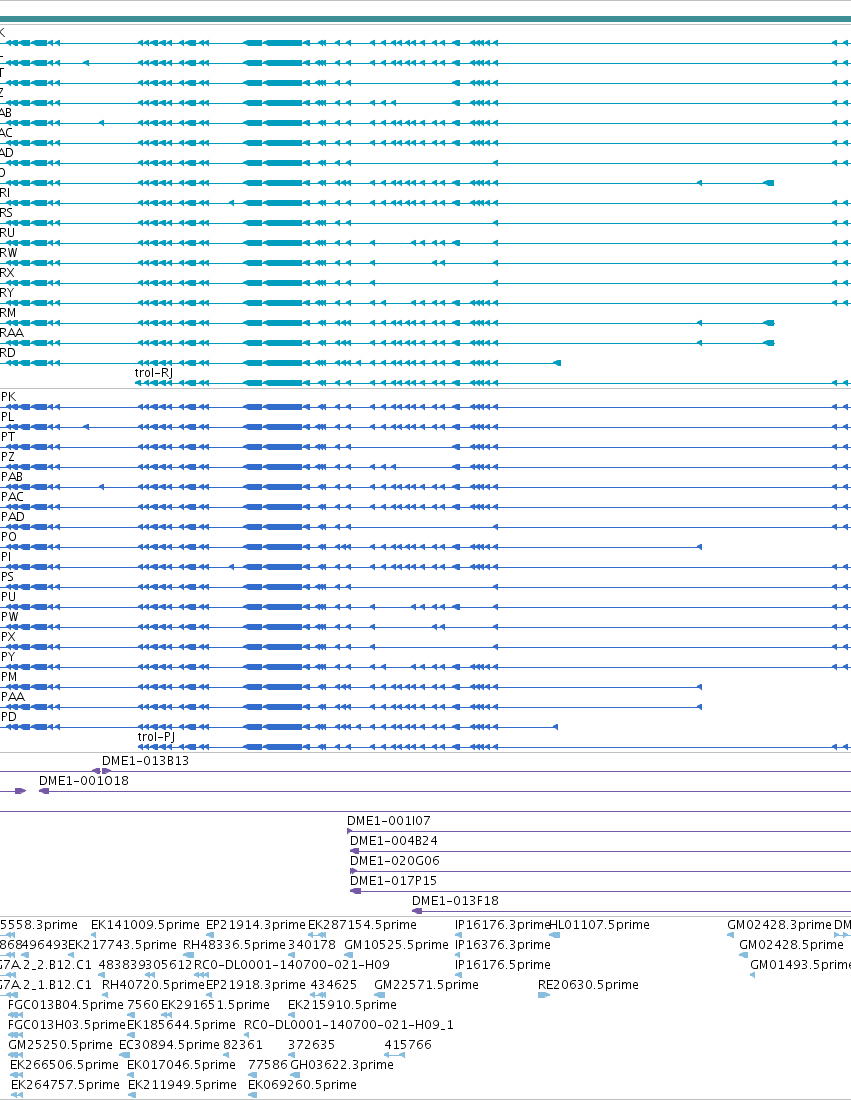851x1100 pixels.
Task: Click the EK017046.5prime EST label
Action: [181, 1065]
